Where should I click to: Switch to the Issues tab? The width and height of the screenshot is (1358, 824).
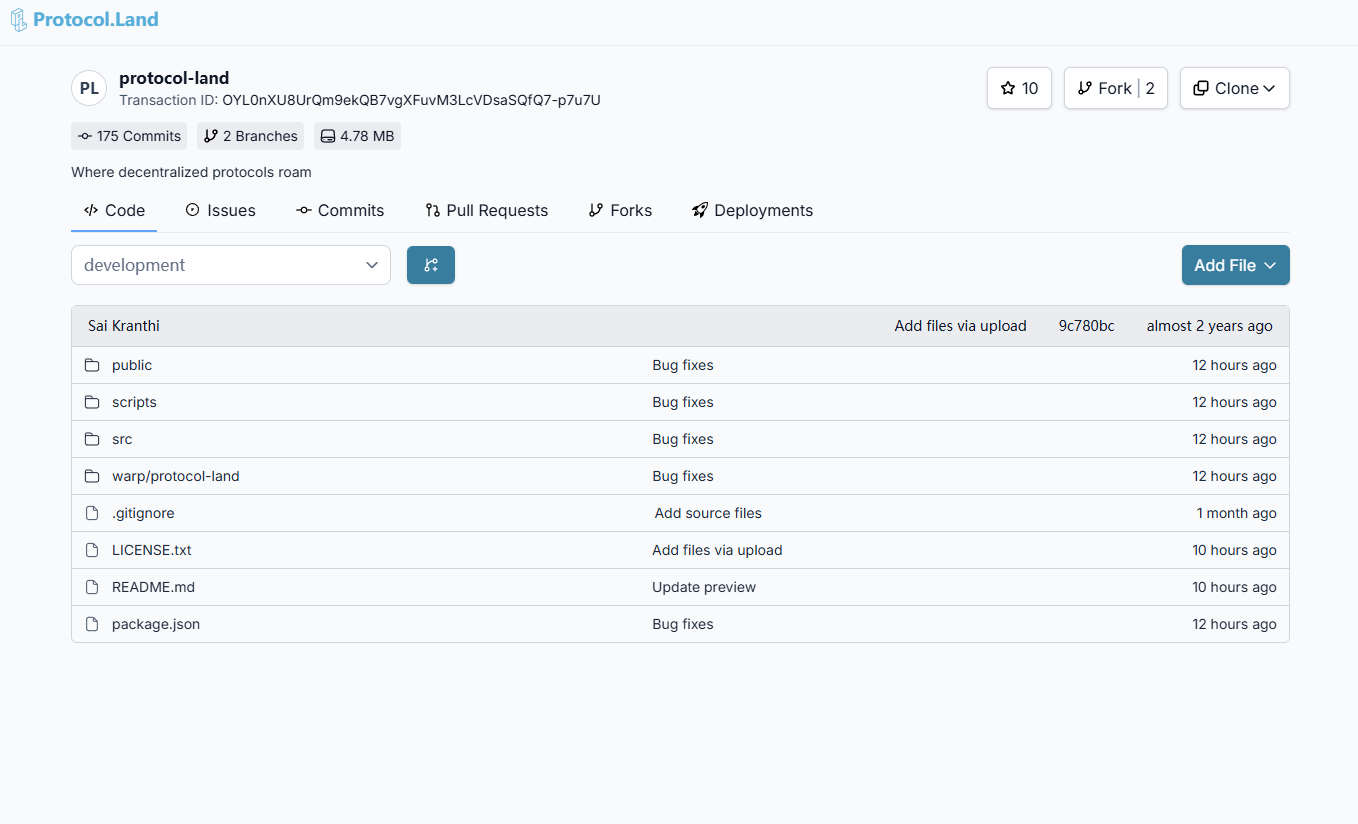[220, 210]
